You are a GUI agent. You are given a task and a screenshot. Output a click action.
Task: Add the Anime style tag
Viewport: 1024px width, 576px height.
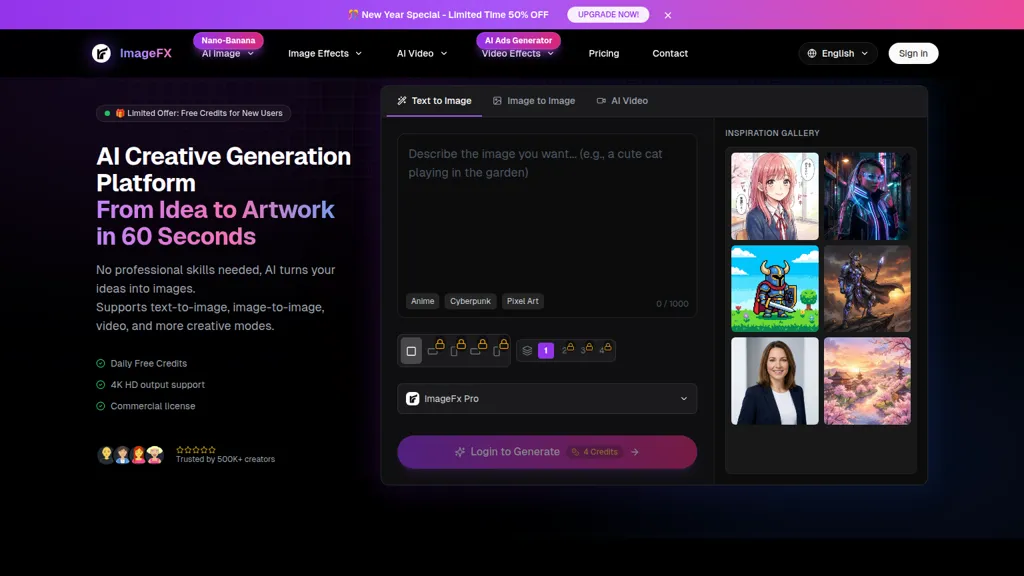coord(423,301)
